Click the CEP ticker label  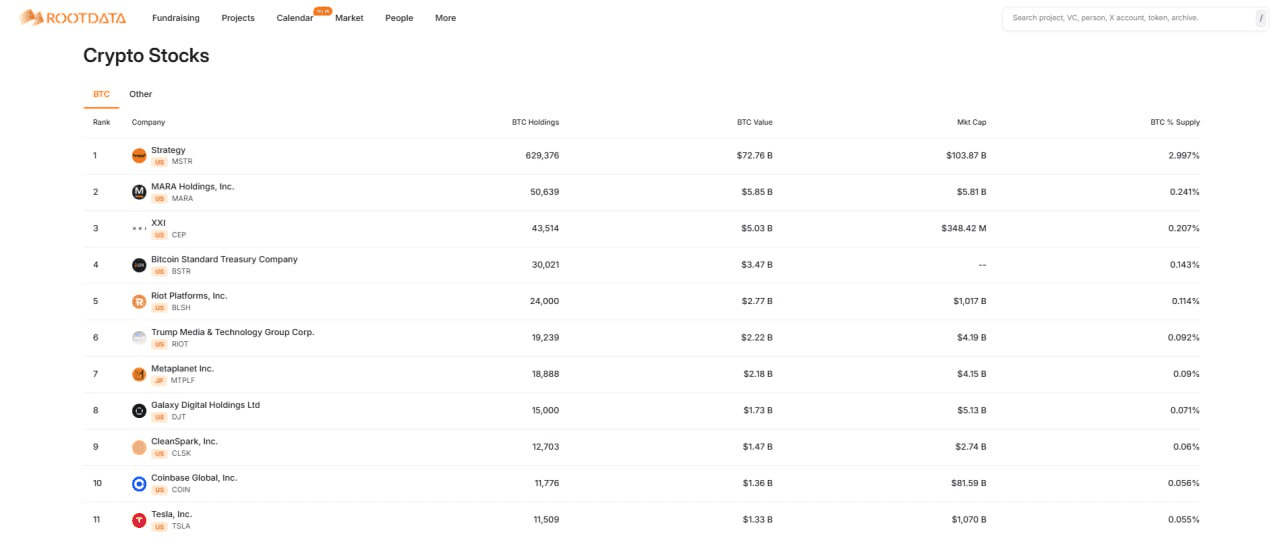click(179, 235)
